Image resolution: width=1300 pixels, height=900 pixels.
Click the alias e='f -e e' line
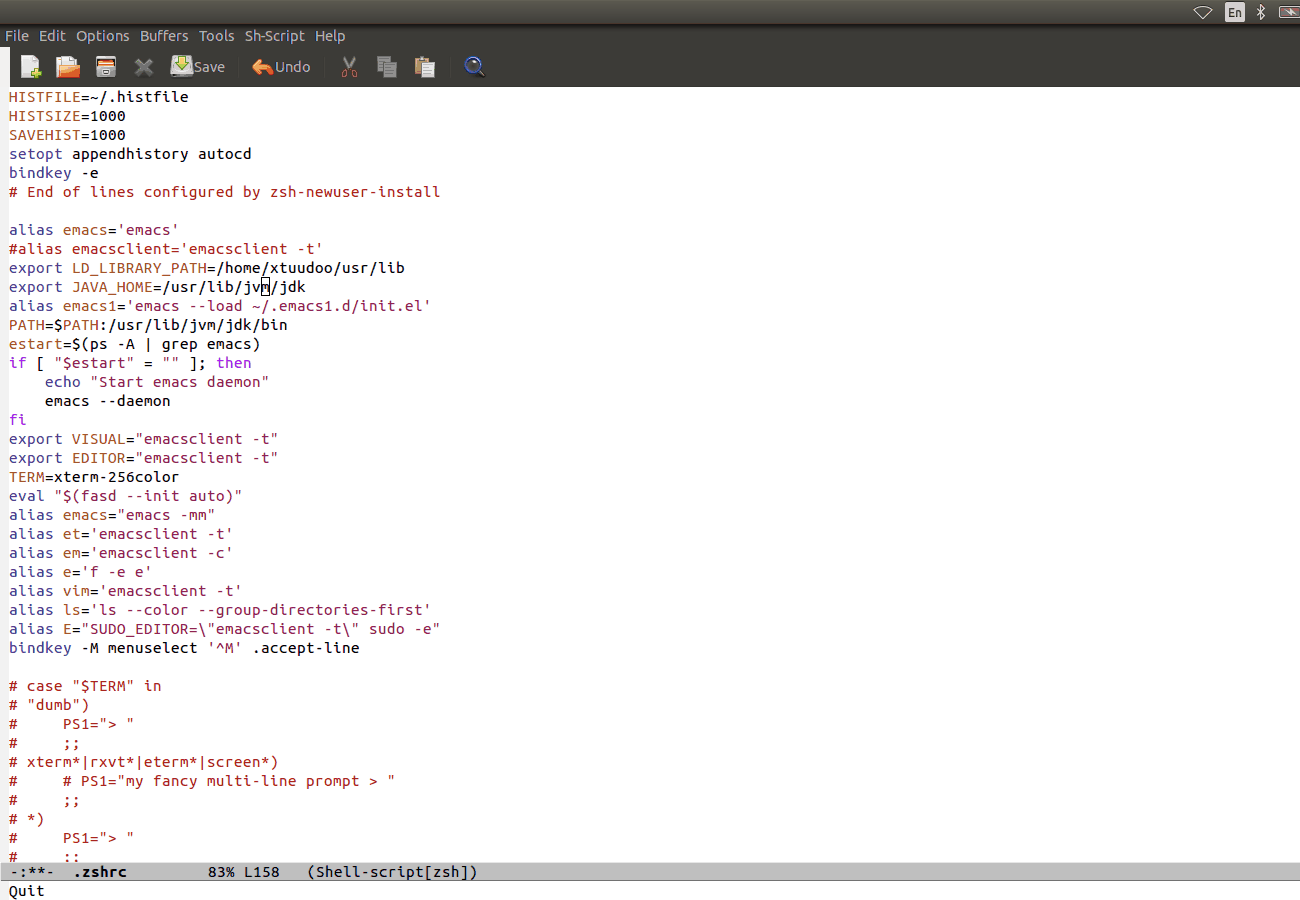coord(80,572)
